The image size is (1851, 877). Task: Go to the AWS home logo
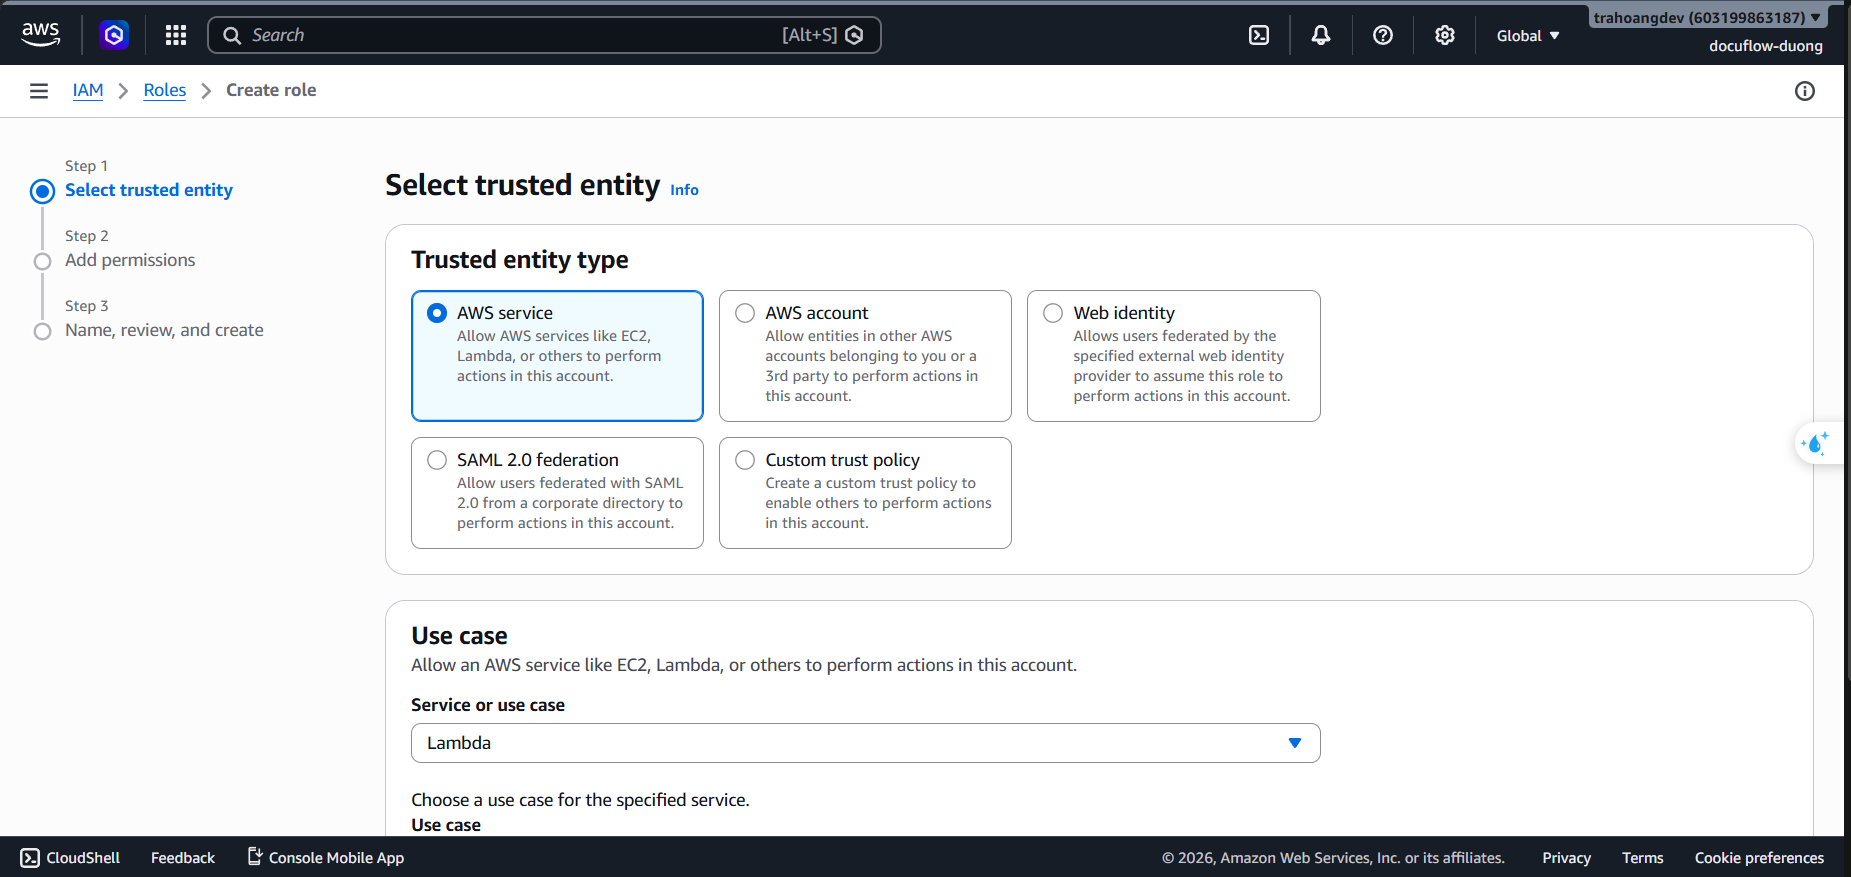(x=41, y=35)
